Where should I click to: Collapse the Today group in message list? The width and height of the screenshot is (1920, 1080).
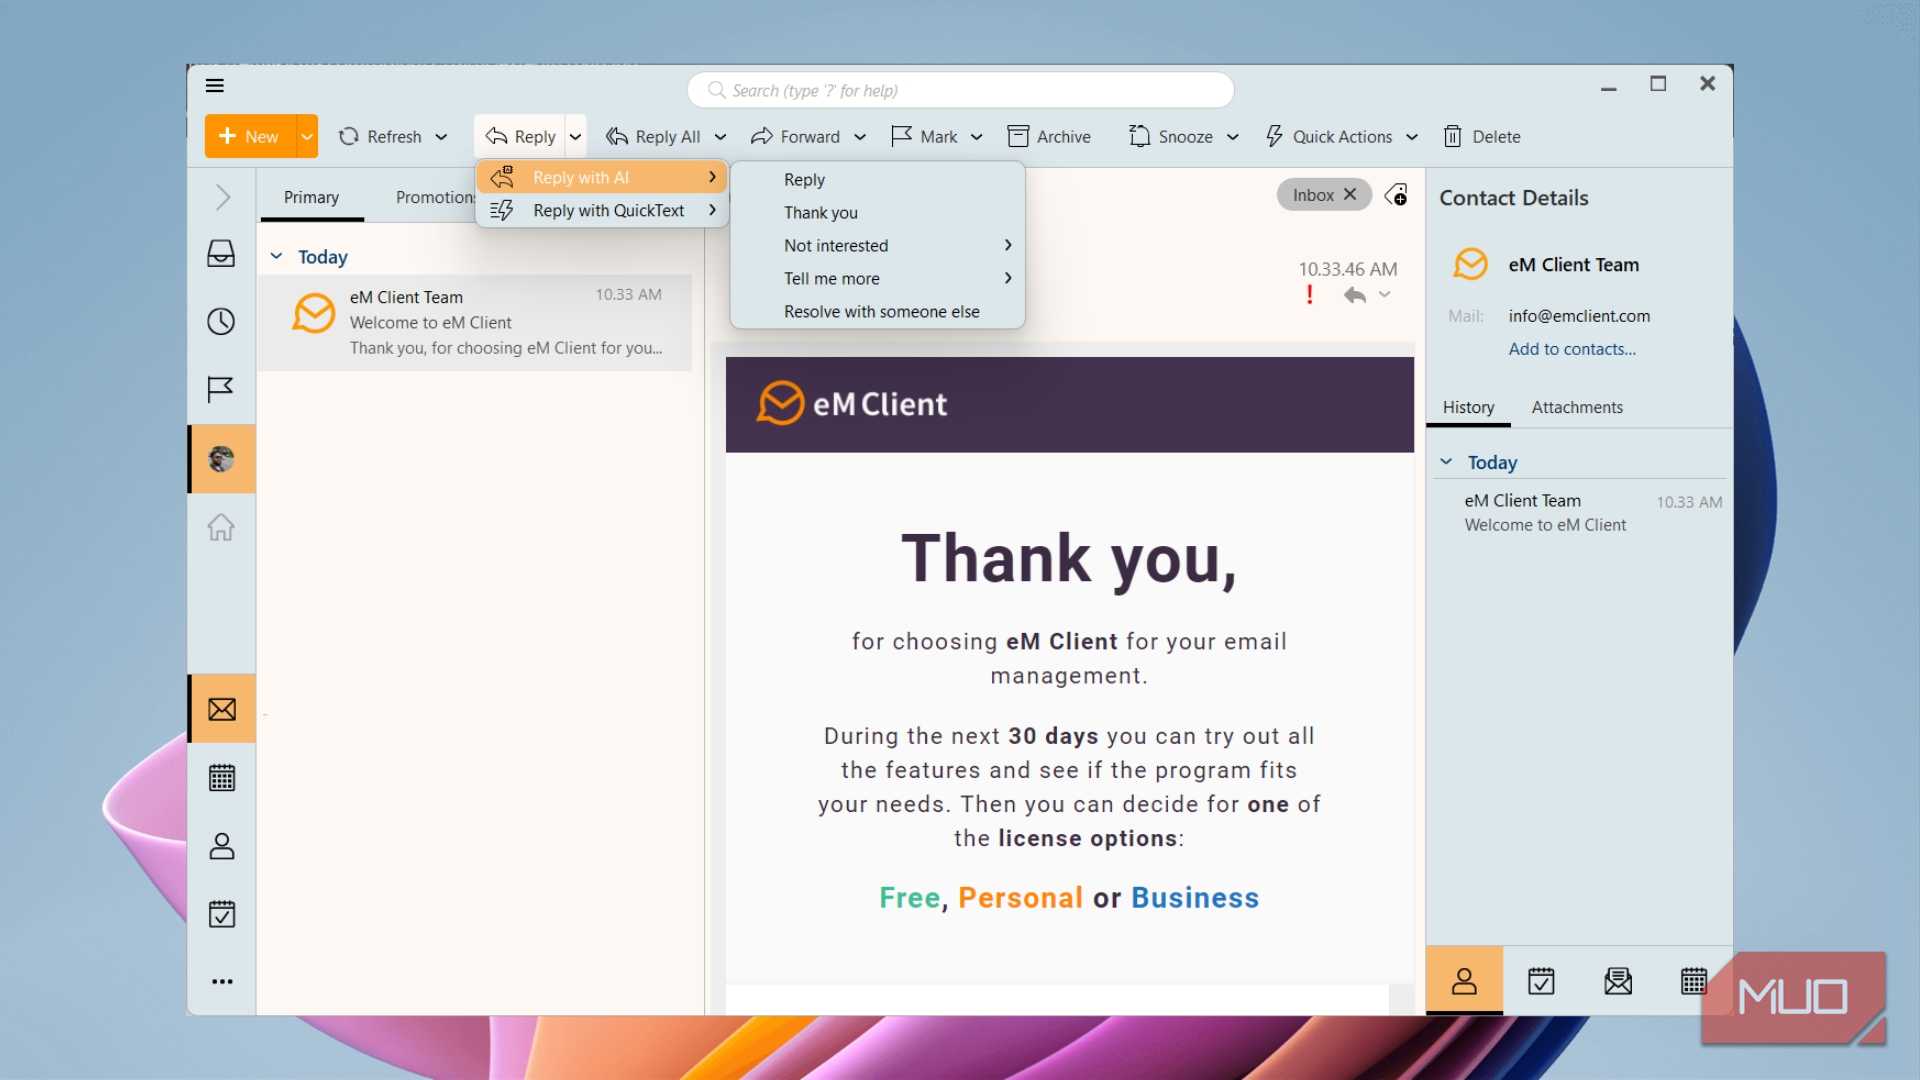pyautogui.click(x=277, y=257)
